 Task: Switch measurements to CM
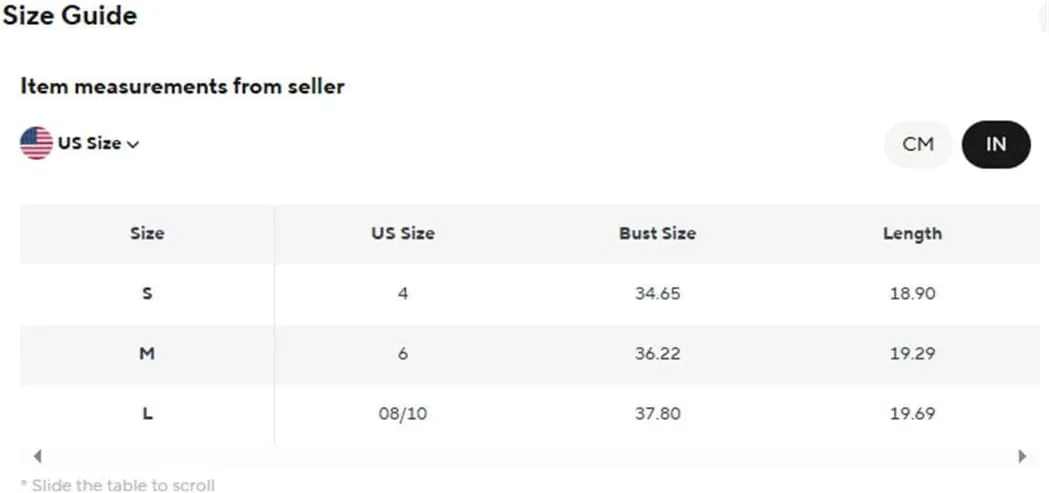coord(918,144)
